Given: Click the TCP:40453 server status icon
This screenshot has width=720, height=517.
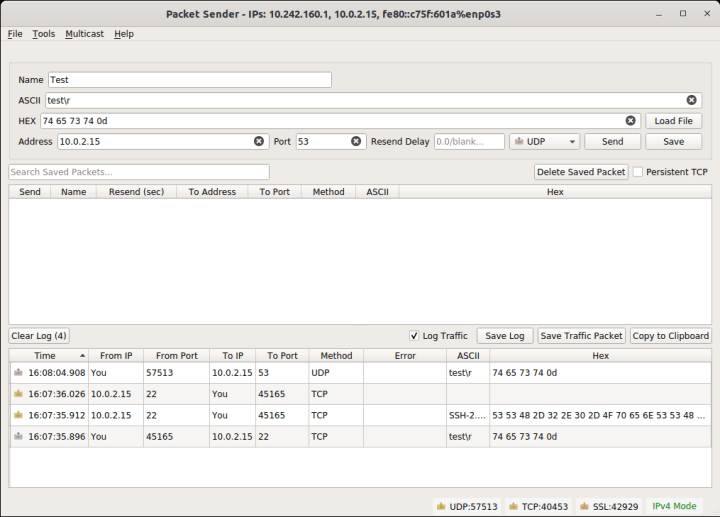Looking at the screenshot, I should 513,506.
